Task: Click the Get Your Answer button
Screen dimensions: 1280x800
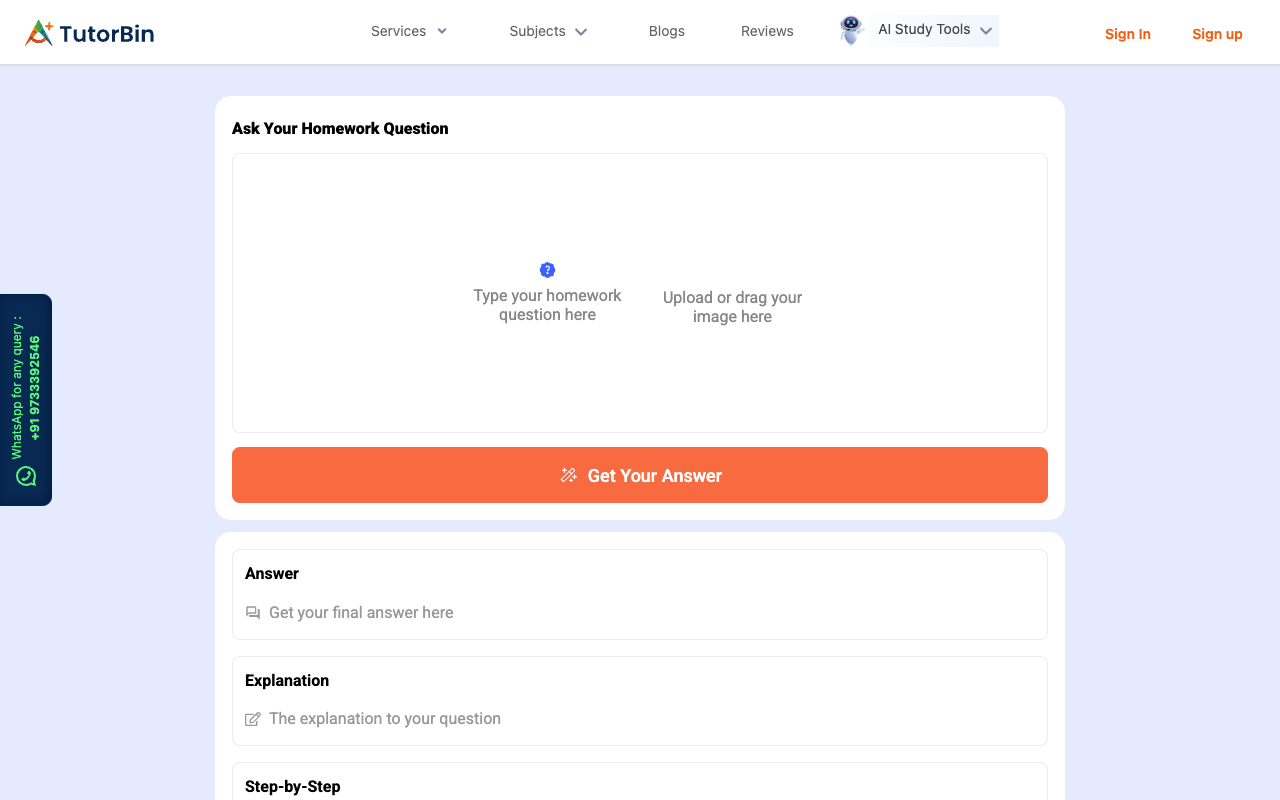Action: (640, 475)
